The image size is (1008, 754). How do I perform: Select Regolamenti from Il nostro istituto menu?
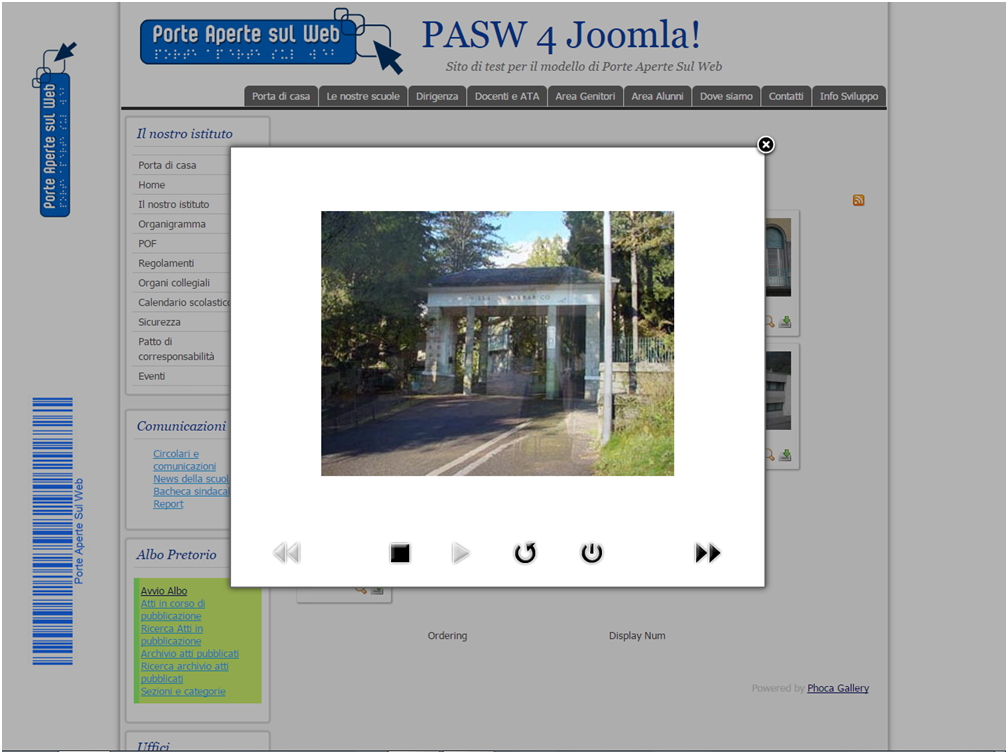click(166, 263)
